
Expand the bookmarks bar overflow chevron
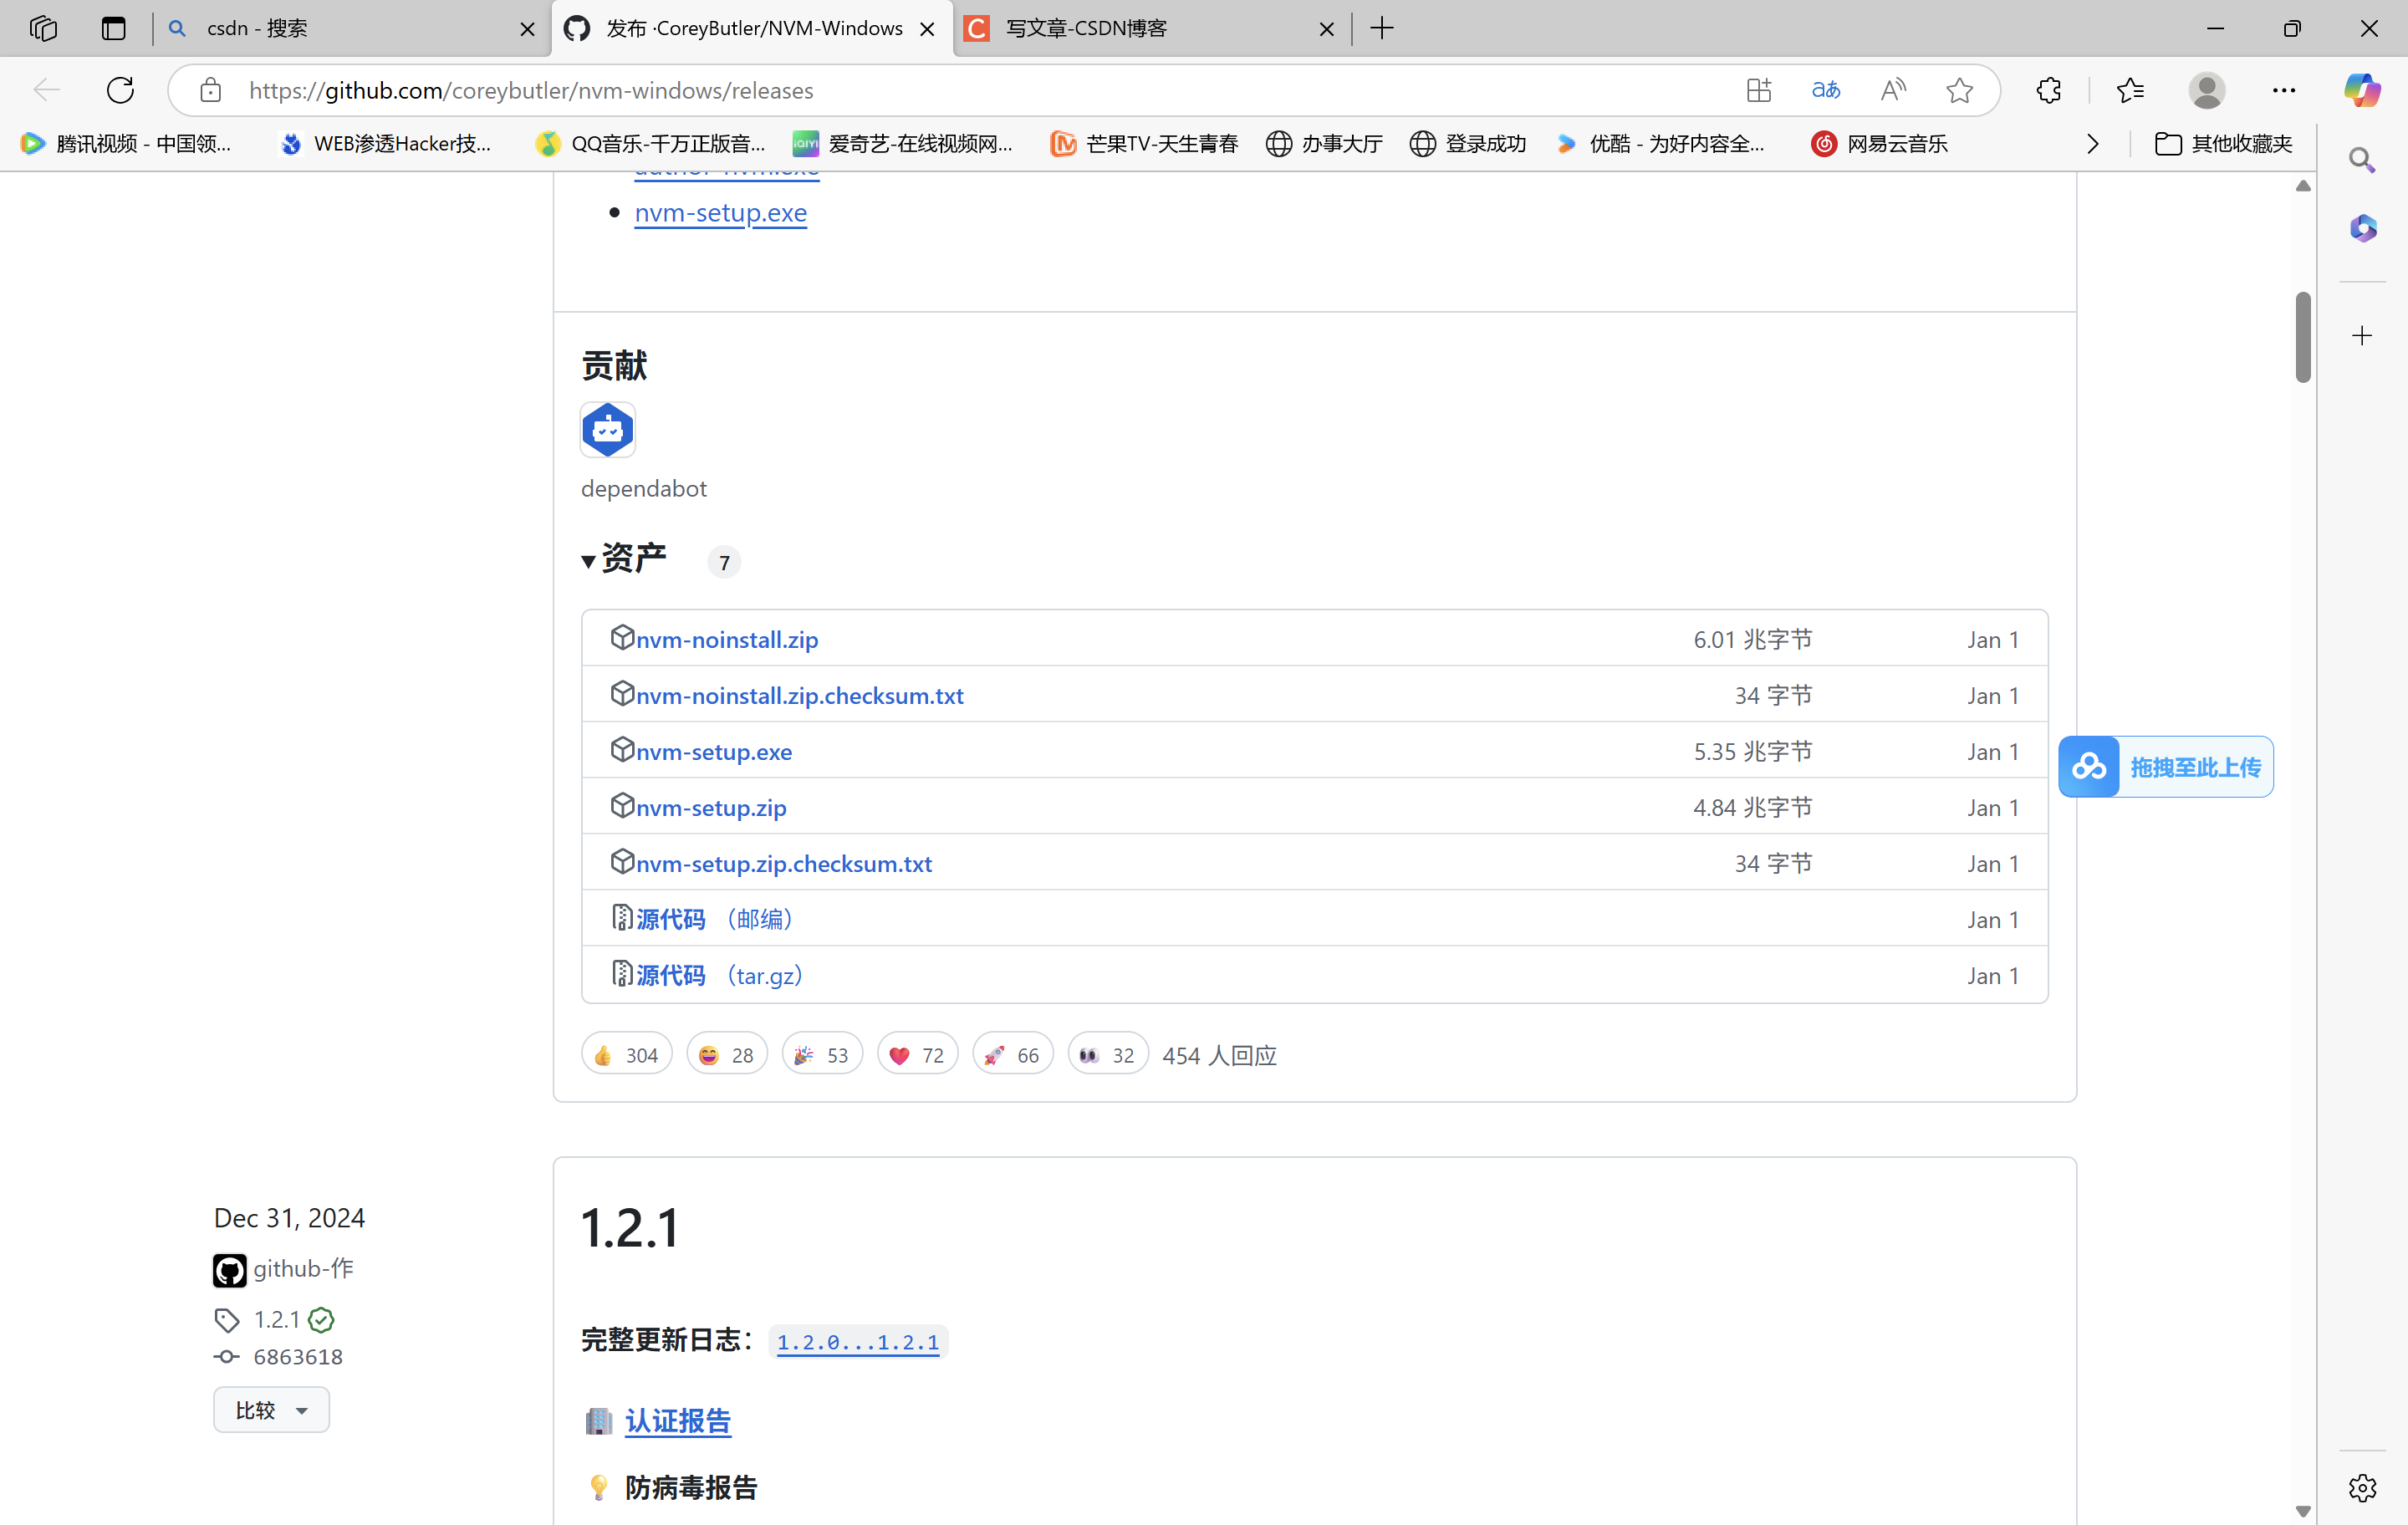[x=2092, y=144]
